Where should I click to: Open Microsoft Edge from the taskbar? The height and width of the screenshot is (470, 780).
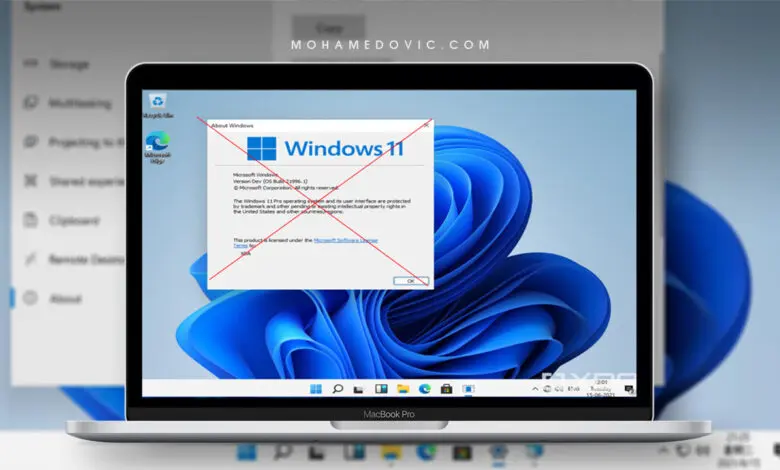(x=424, y=388)
